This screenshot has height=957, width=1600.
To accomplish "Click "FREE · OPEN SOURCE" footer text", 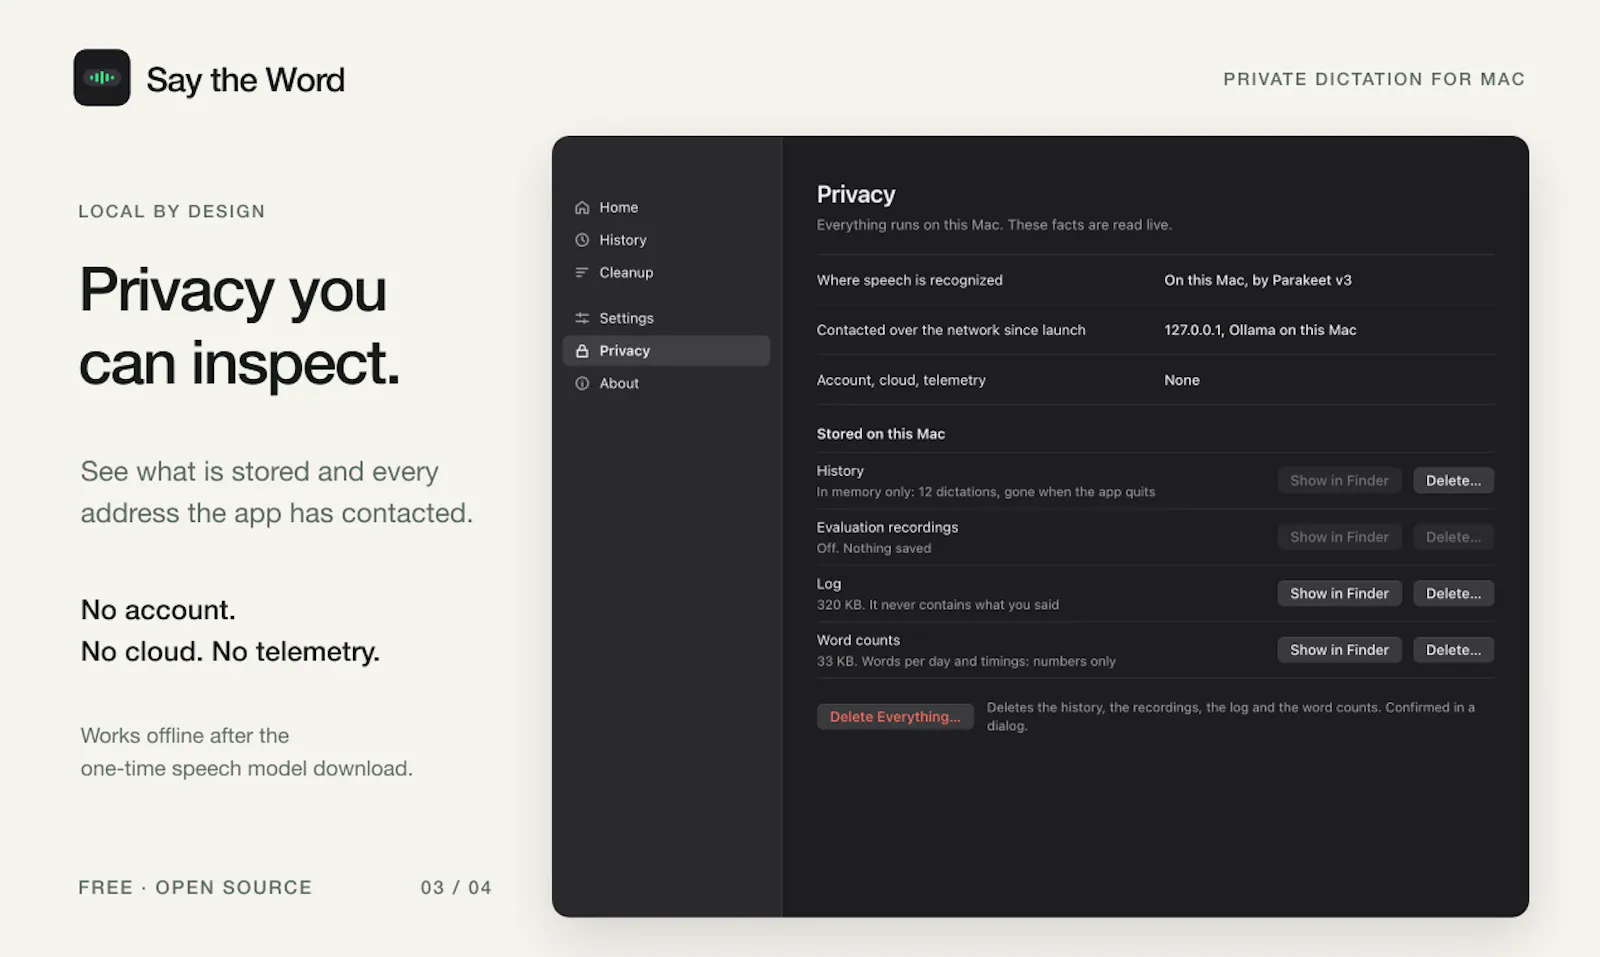I will [195, 887].
